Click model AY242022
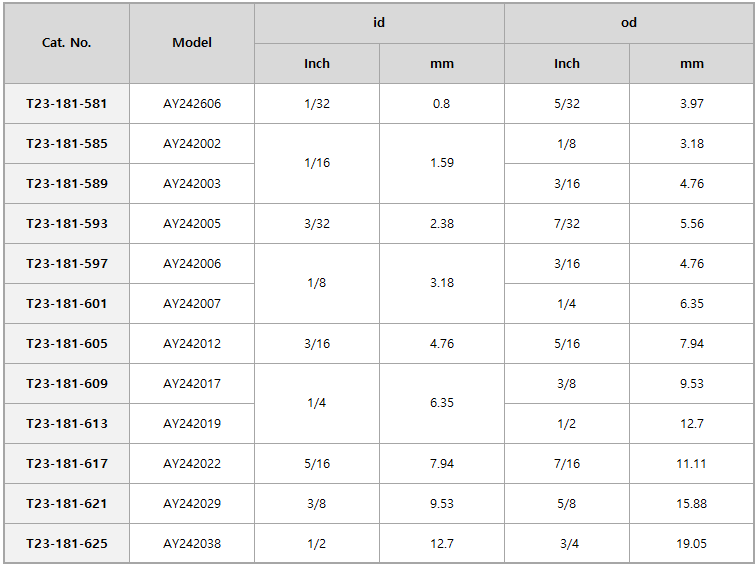The height and width of the screenshot is (566, 756). click(192, 464)
